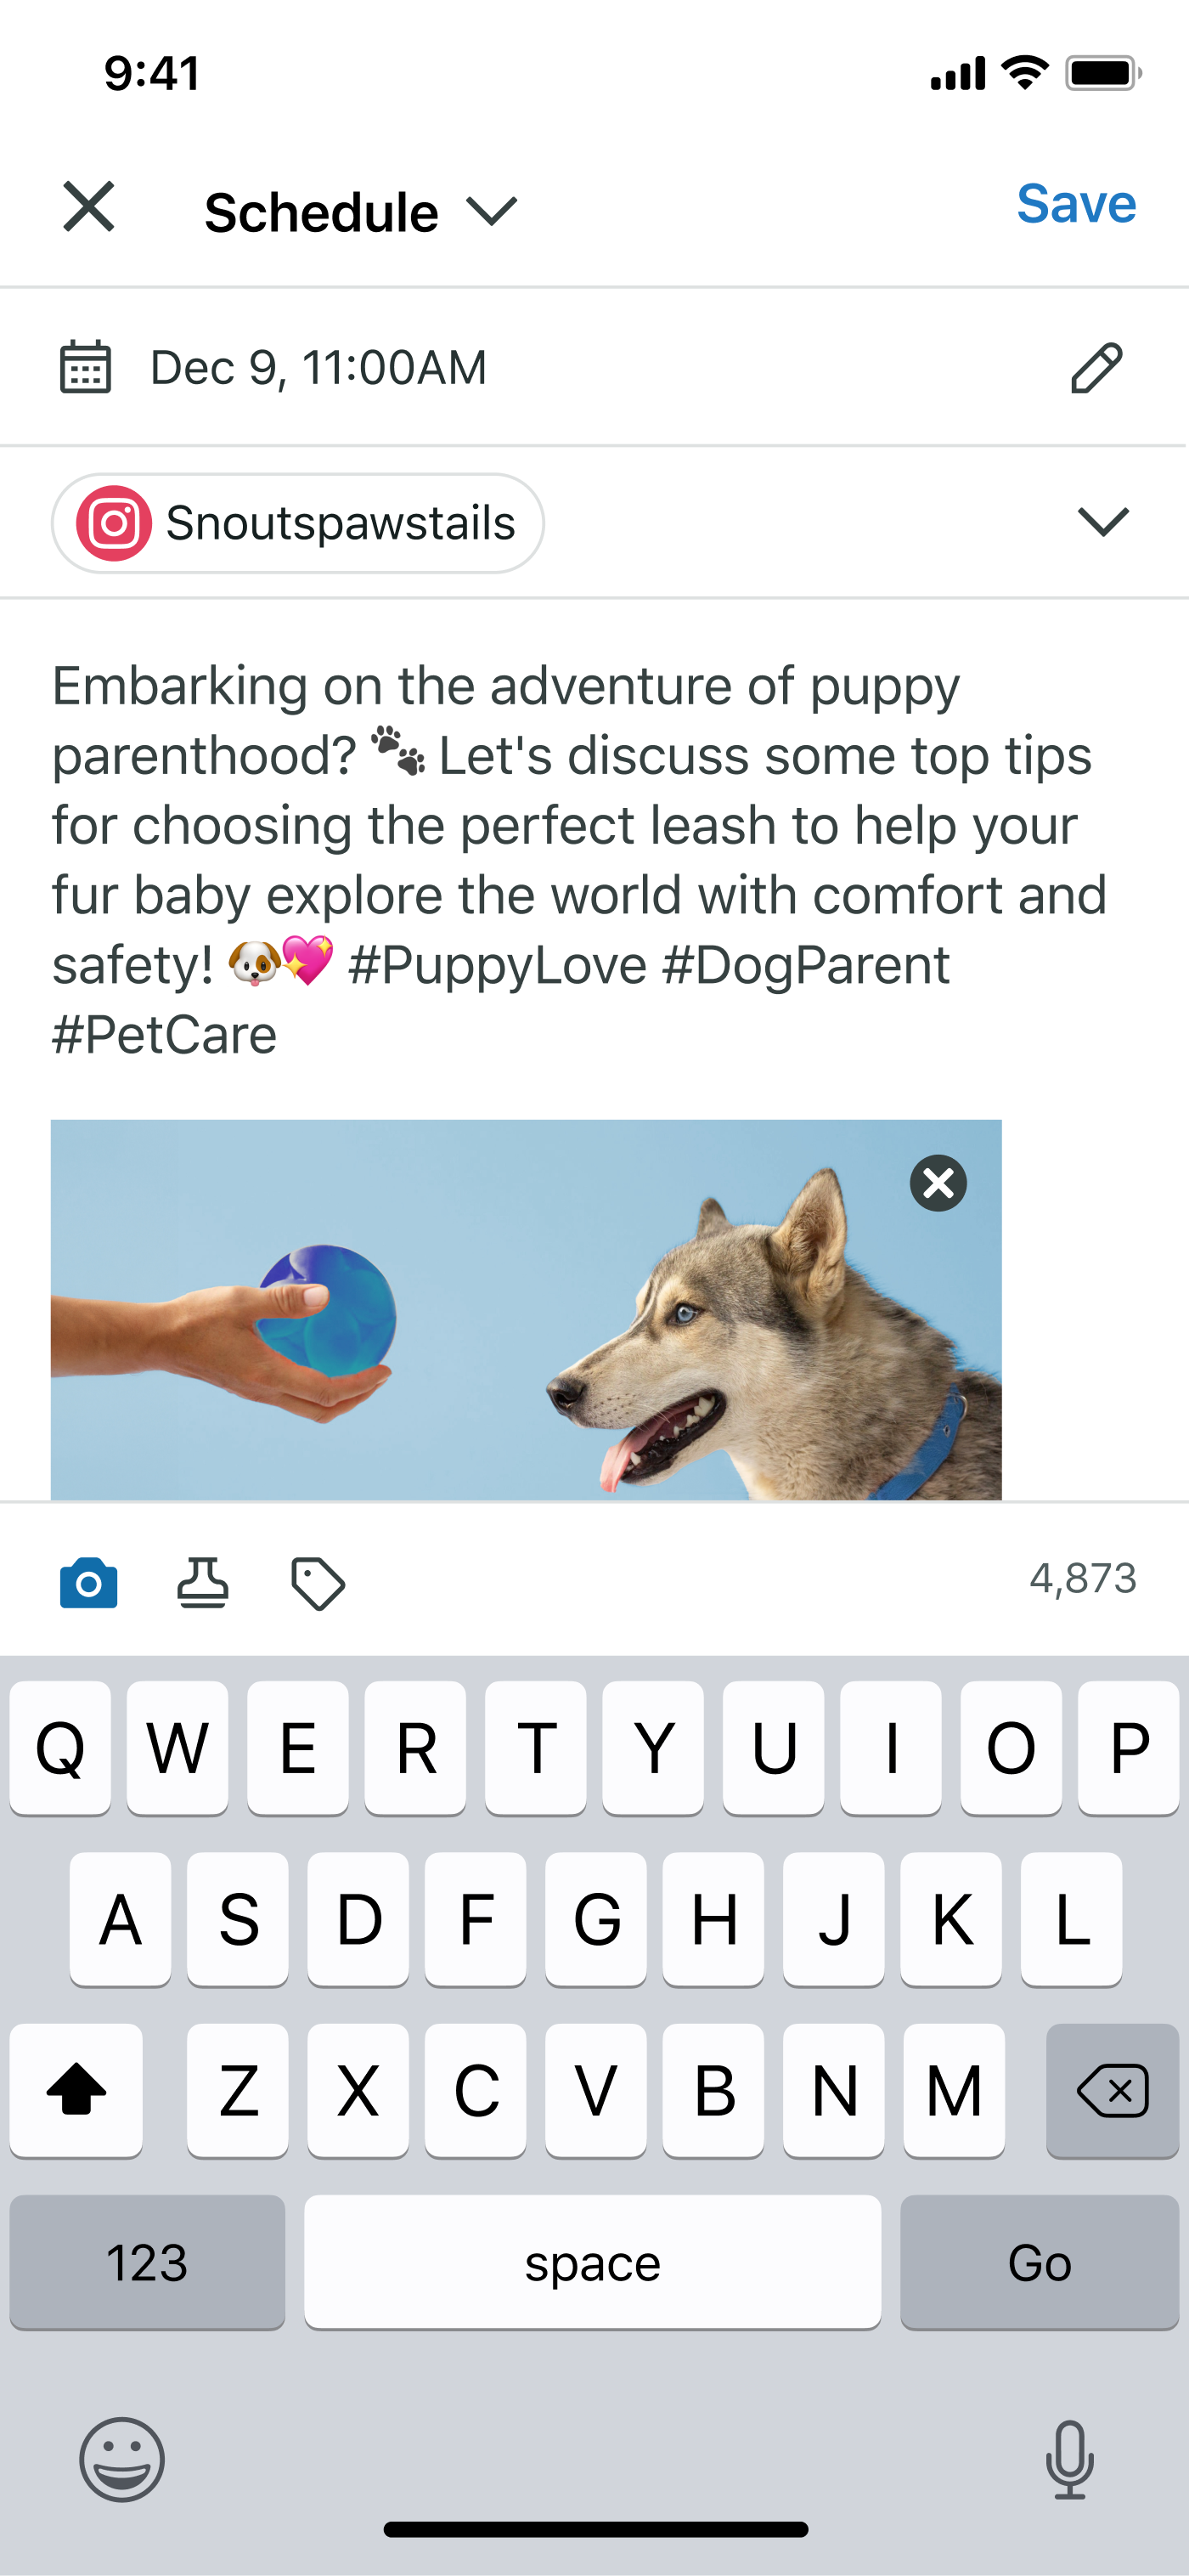Place cursor in the caption text
This screenshot has width=1189, height=2576.
click(x=580, y=860)
